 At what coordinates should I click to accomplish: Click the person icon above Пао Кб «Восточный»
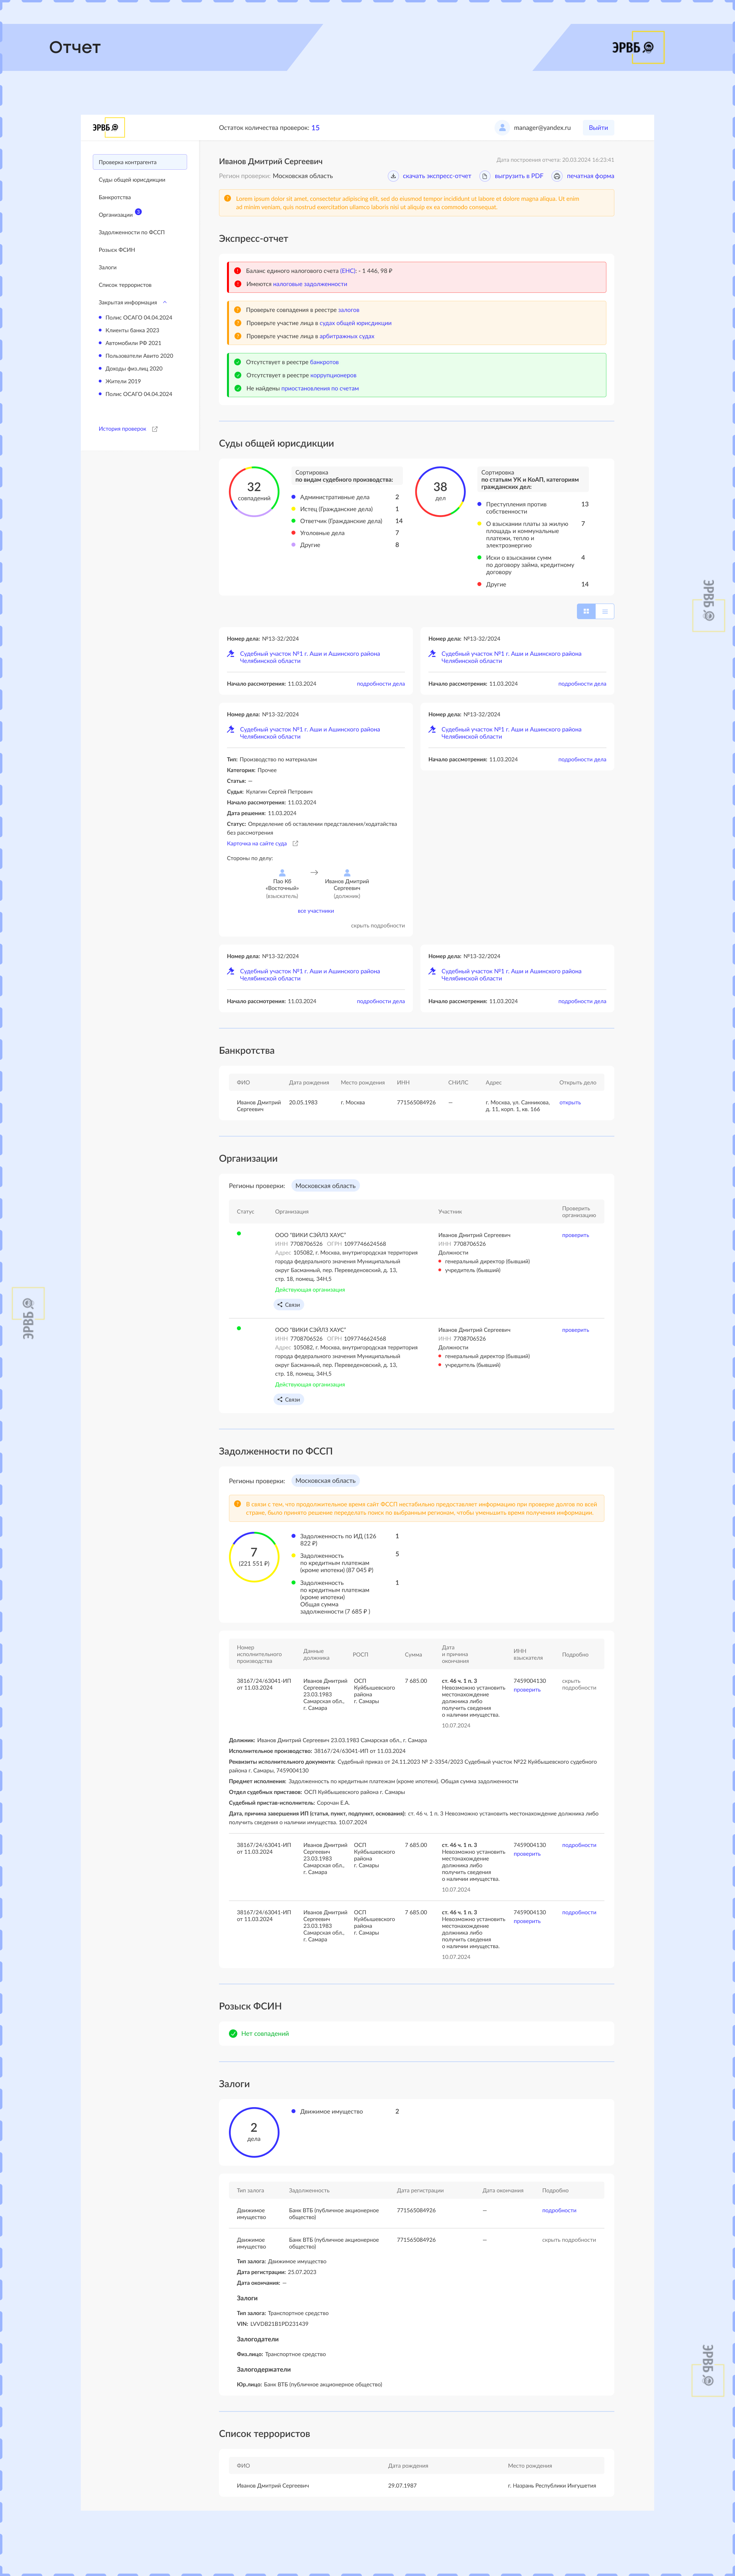[x=282, y=873]
